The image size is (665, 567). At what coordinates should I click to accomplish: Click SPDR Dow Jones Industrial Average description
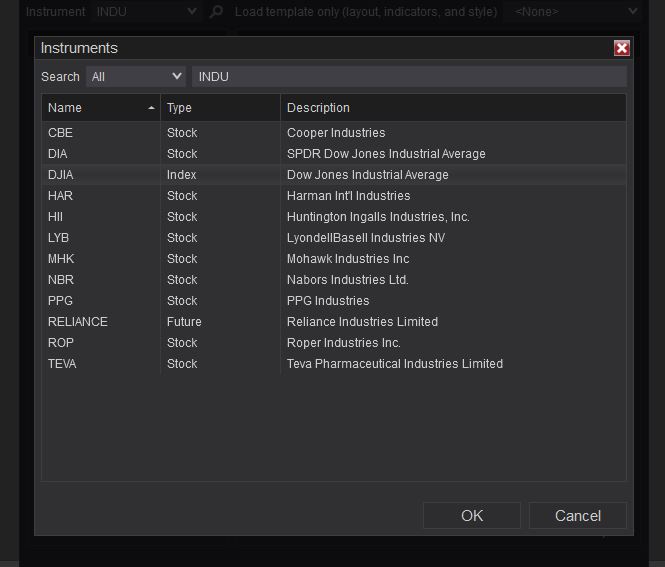386,154
